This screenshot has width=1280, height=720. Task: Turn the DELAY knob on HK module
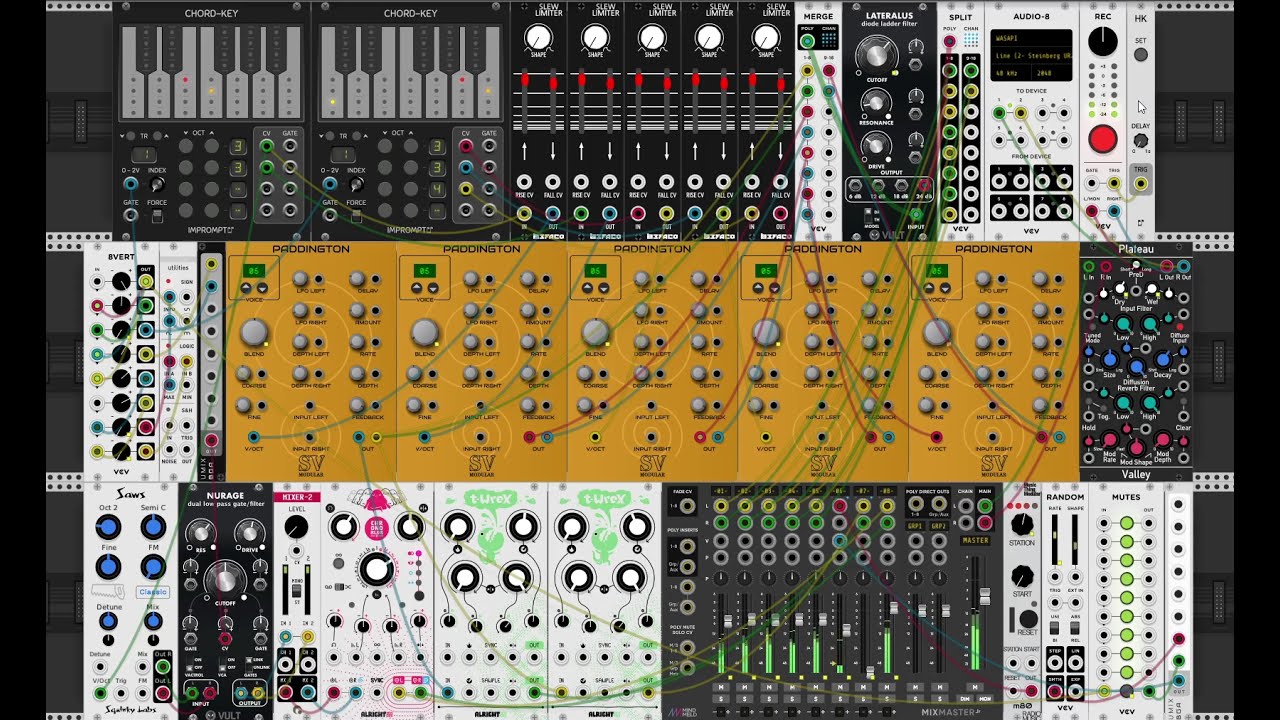tap(1141, 141)
